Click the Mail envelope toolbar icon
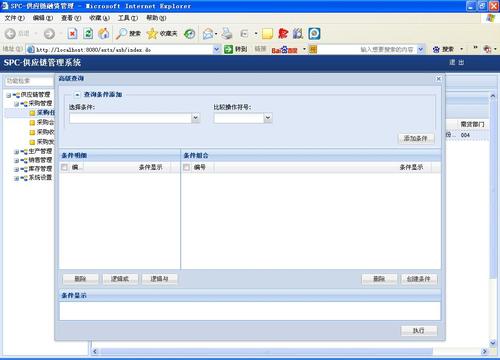Image resolution: width=500 pixels, height=360 pixels. [208, 33]
